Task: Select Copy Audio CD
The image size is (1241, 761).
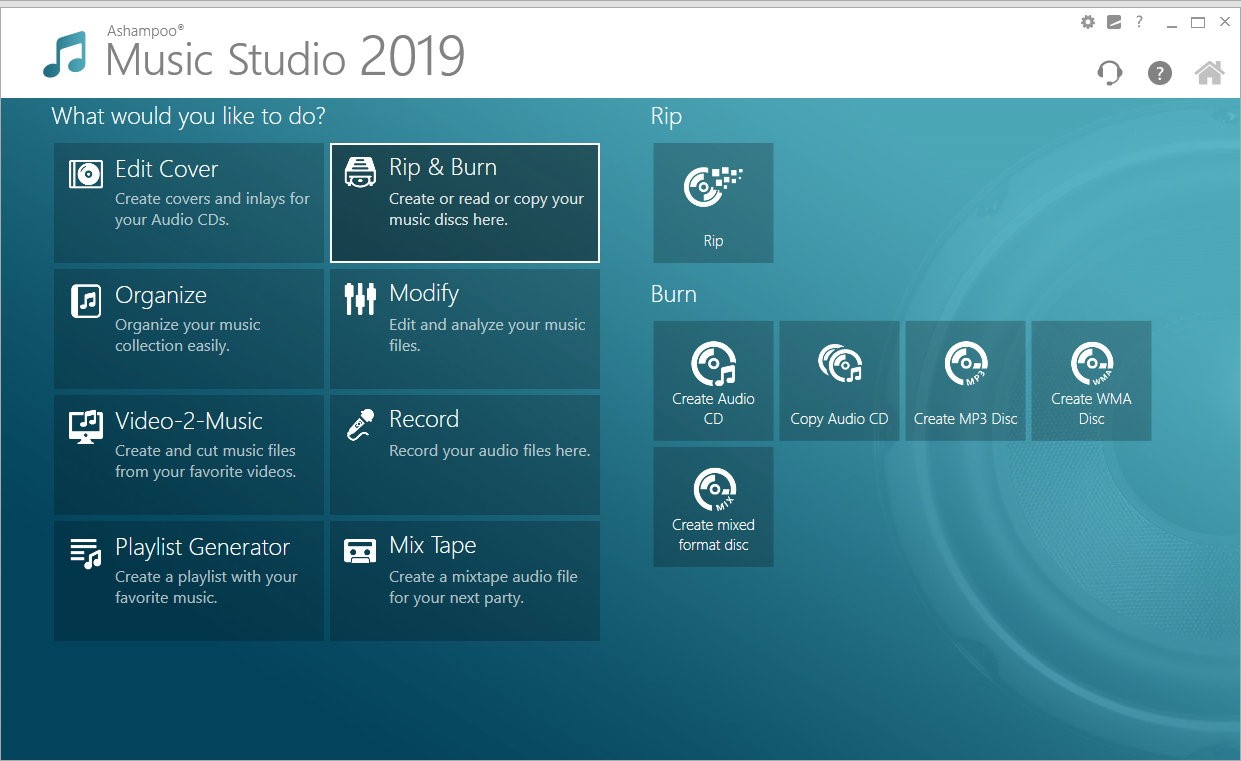Action: (839, 380)
